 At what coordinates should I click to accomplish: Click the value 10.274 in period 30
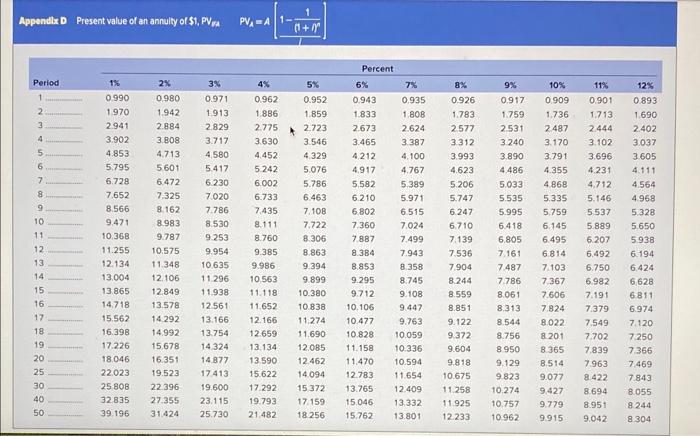click(x=505, y=390)
